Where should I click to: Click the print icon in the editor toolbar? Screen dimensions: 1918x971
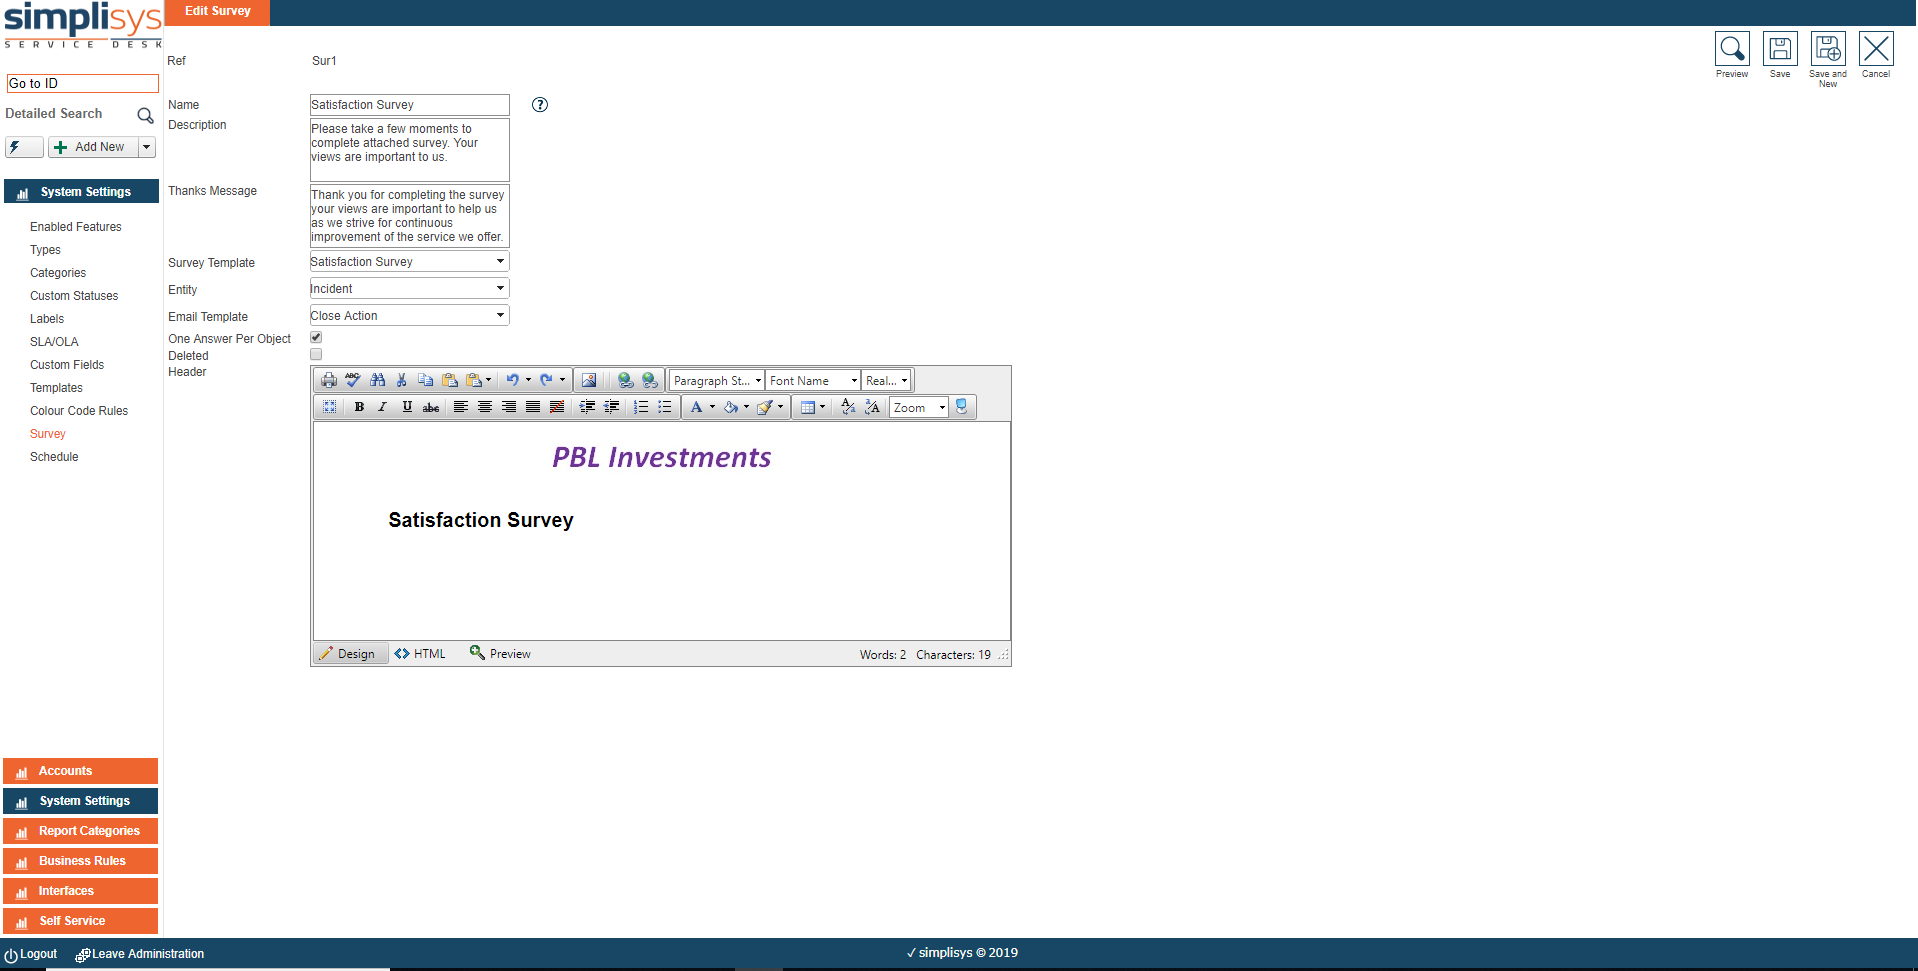pos(329,380)
